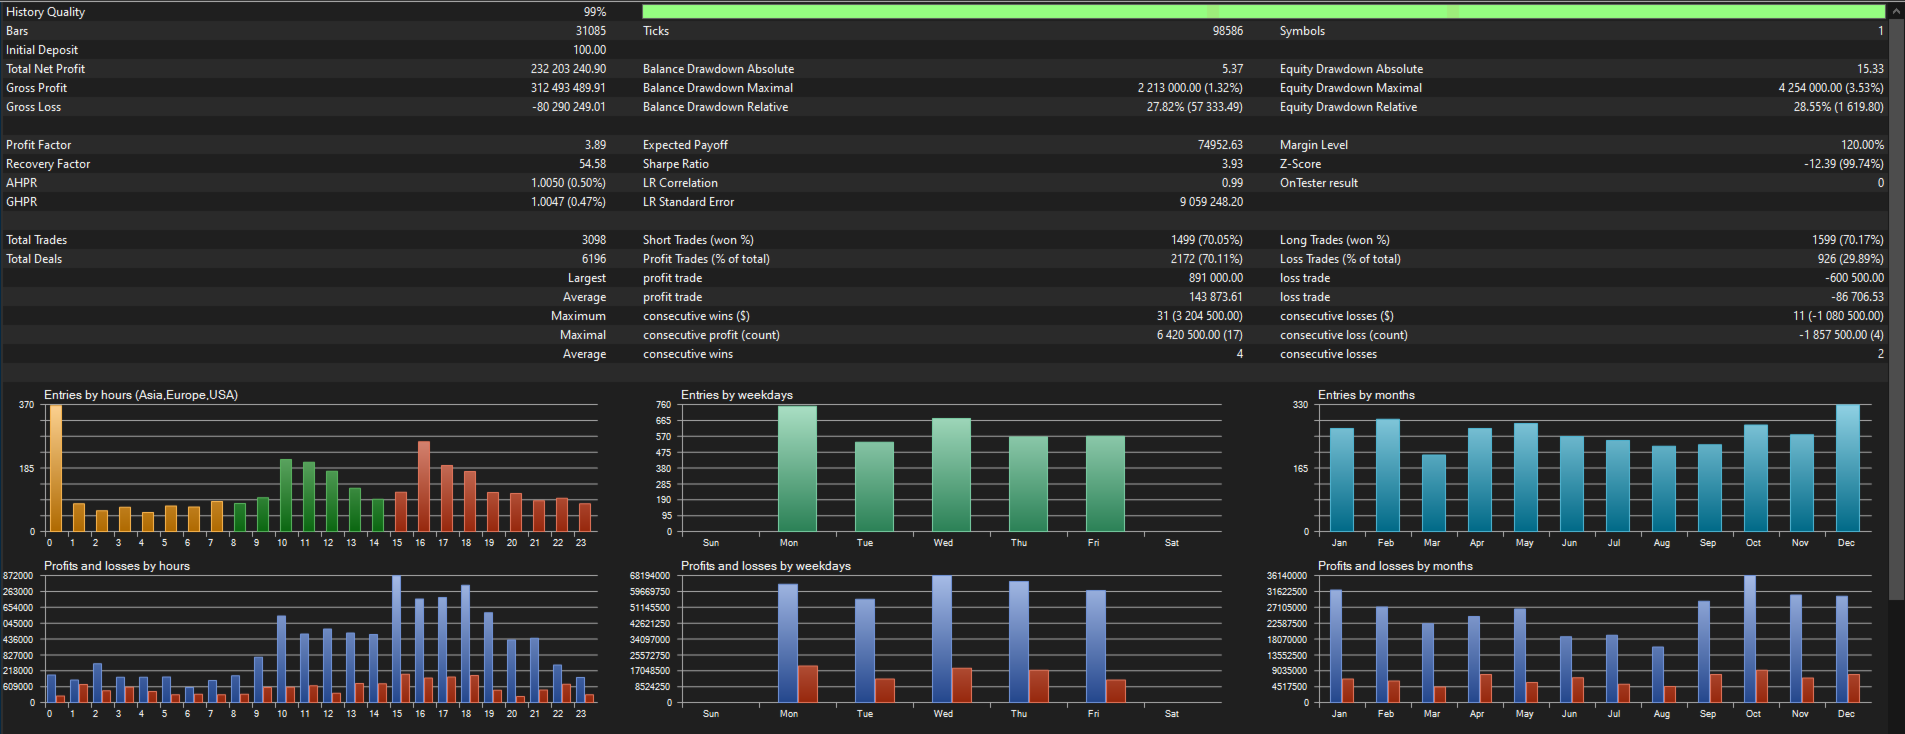This screenshot has width=1905, height=734.
Task: Select Balance Drawdown Absolute value "5.37"
Action: (x=1232, y=69)
